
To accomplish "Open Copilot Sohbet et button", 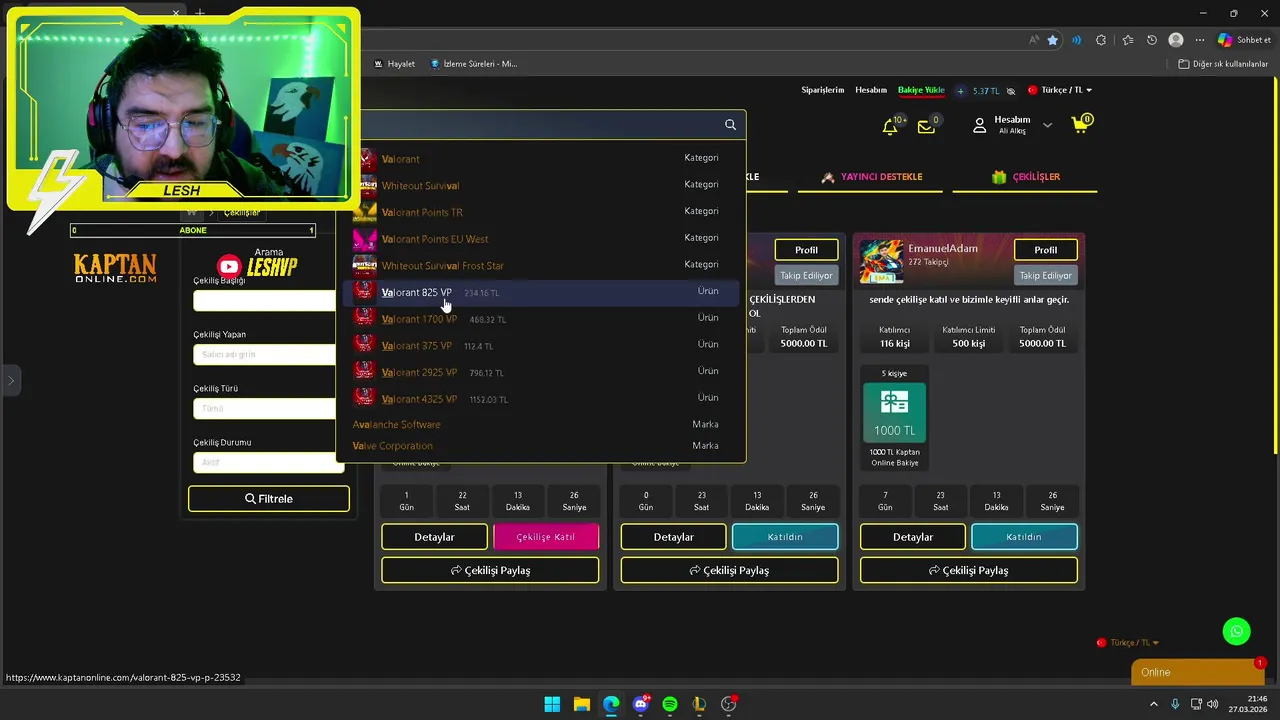I will (1244, 40).
